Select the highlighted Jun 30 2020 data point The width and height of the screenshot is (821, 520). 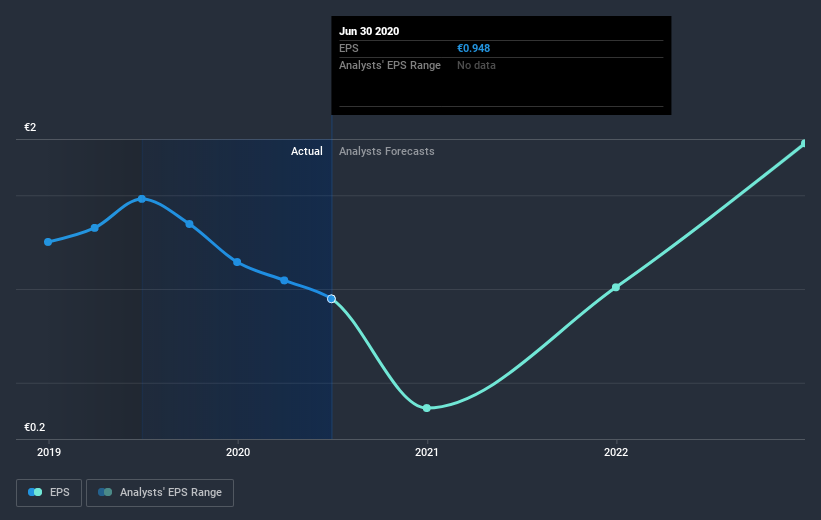(x=331, y=298)
